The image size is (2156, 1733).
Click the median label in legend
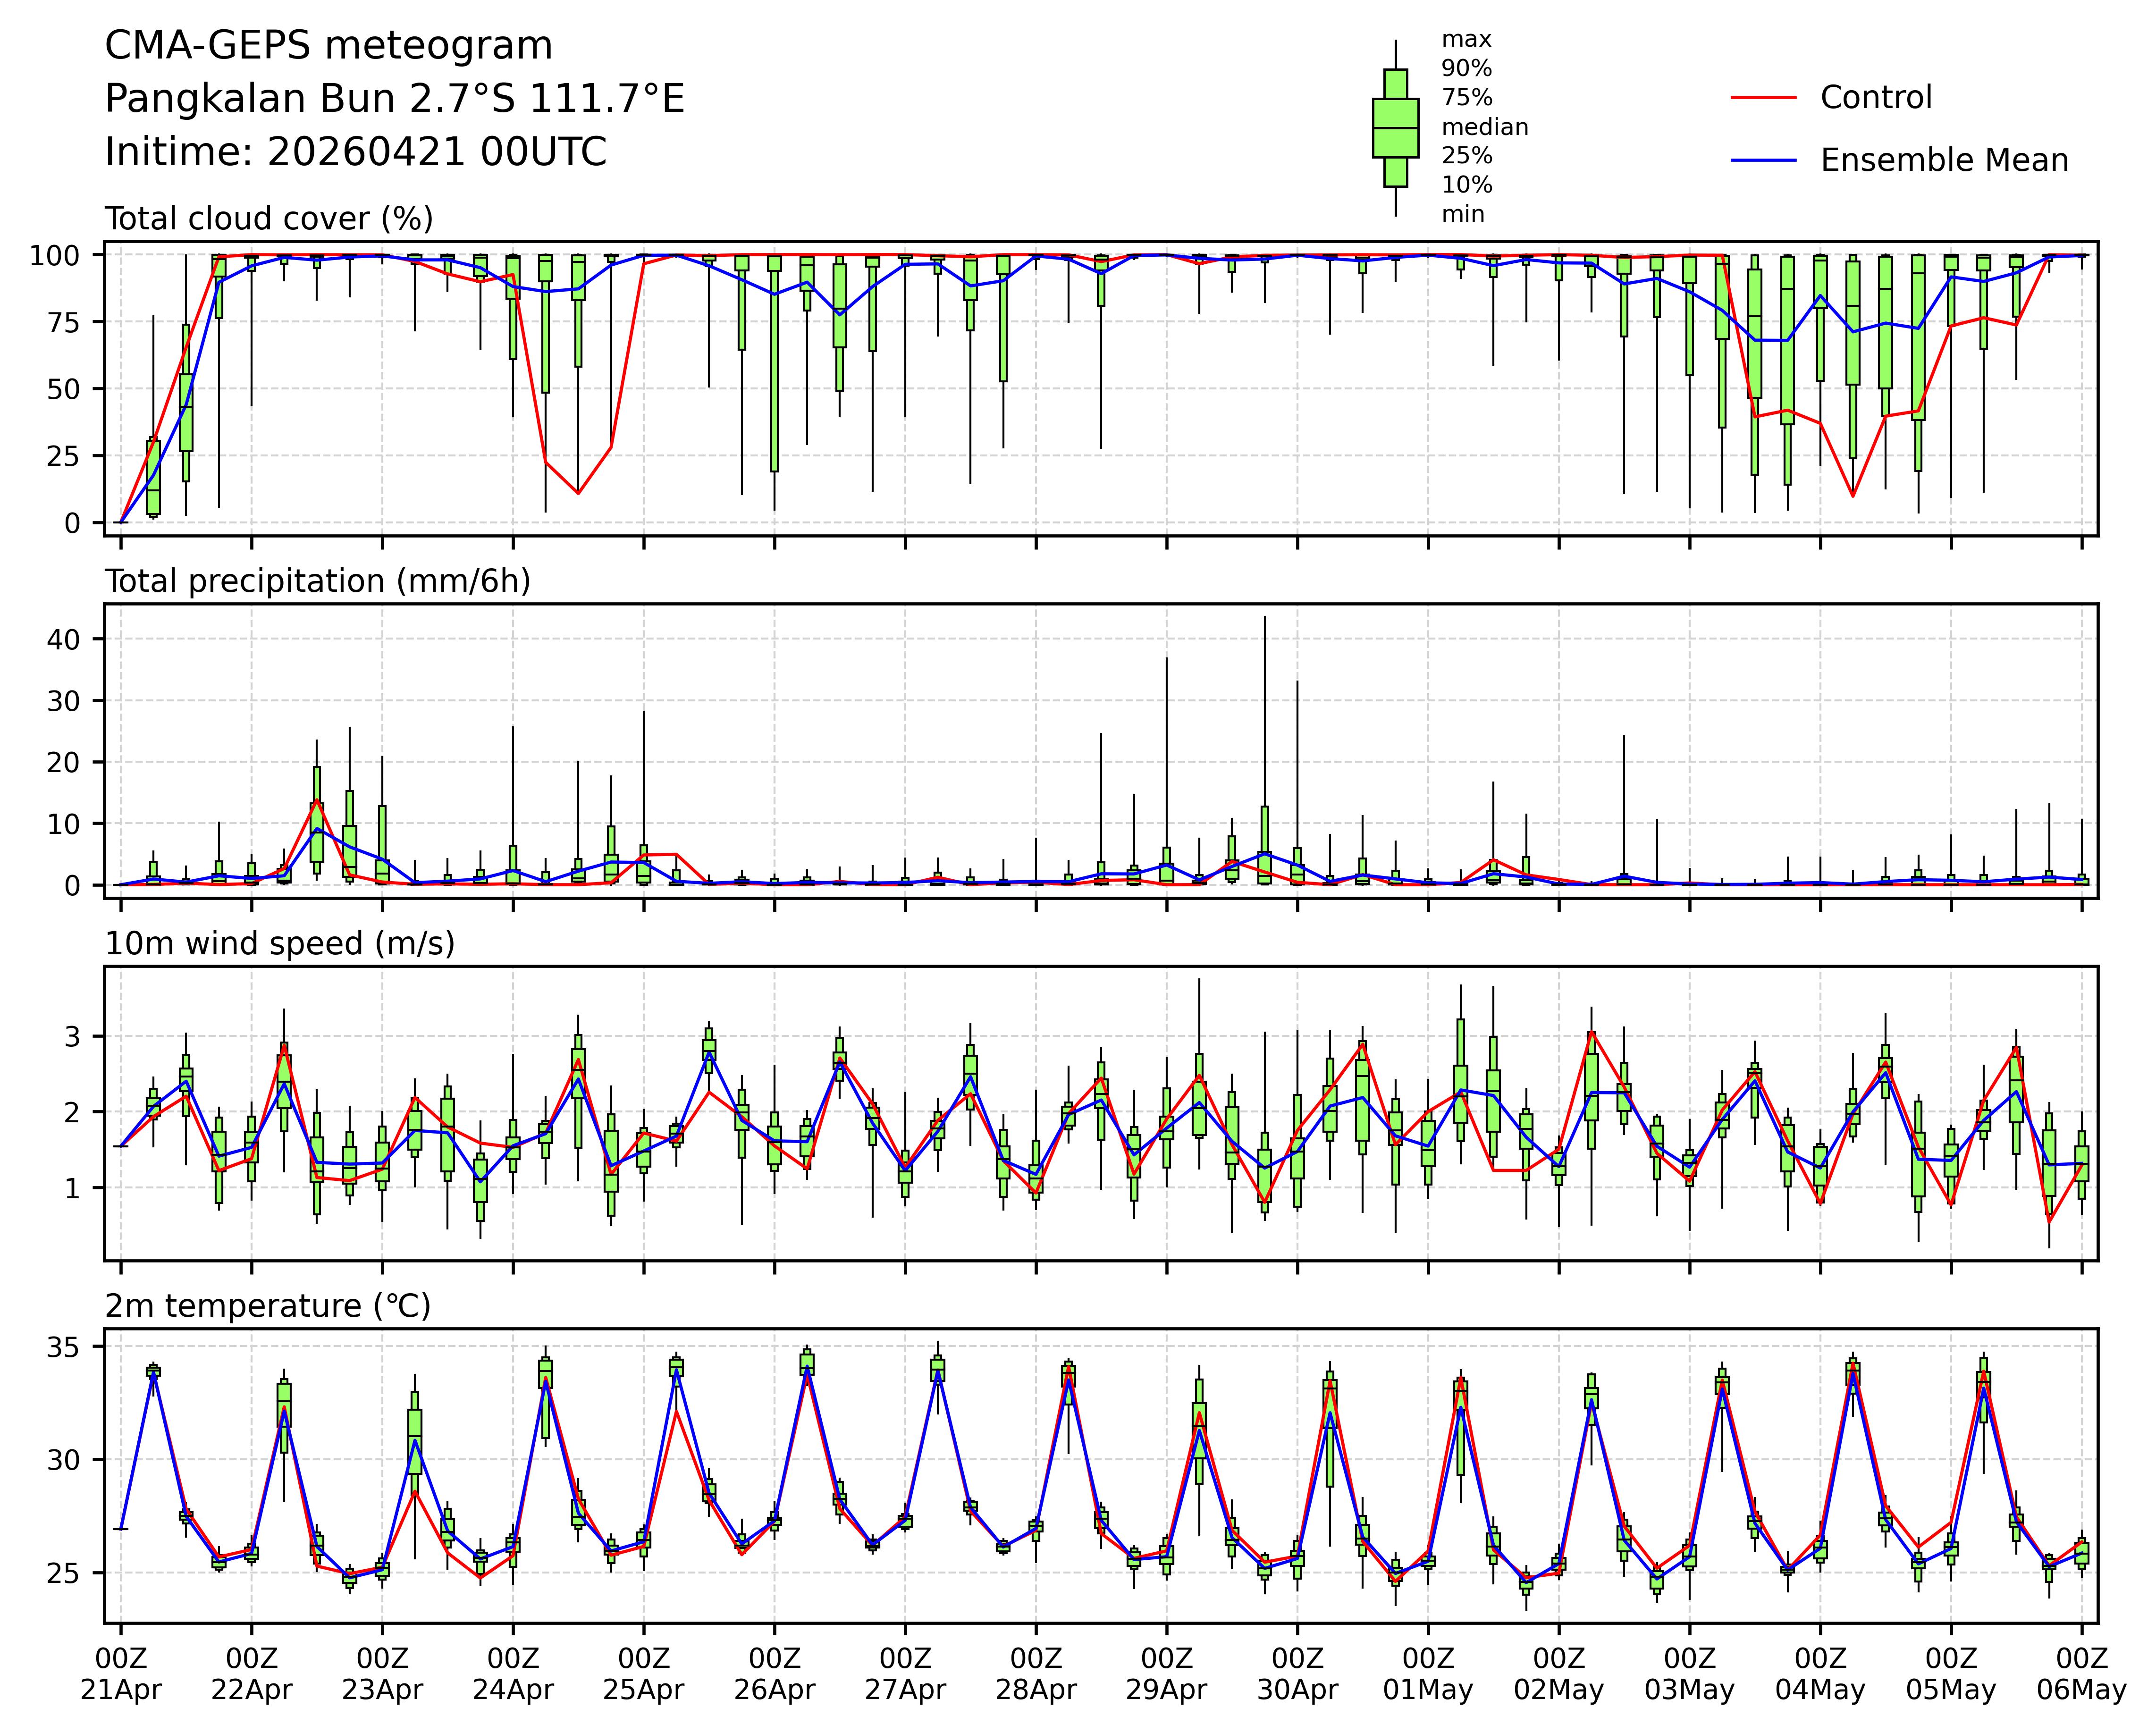tap(1484, 127)
